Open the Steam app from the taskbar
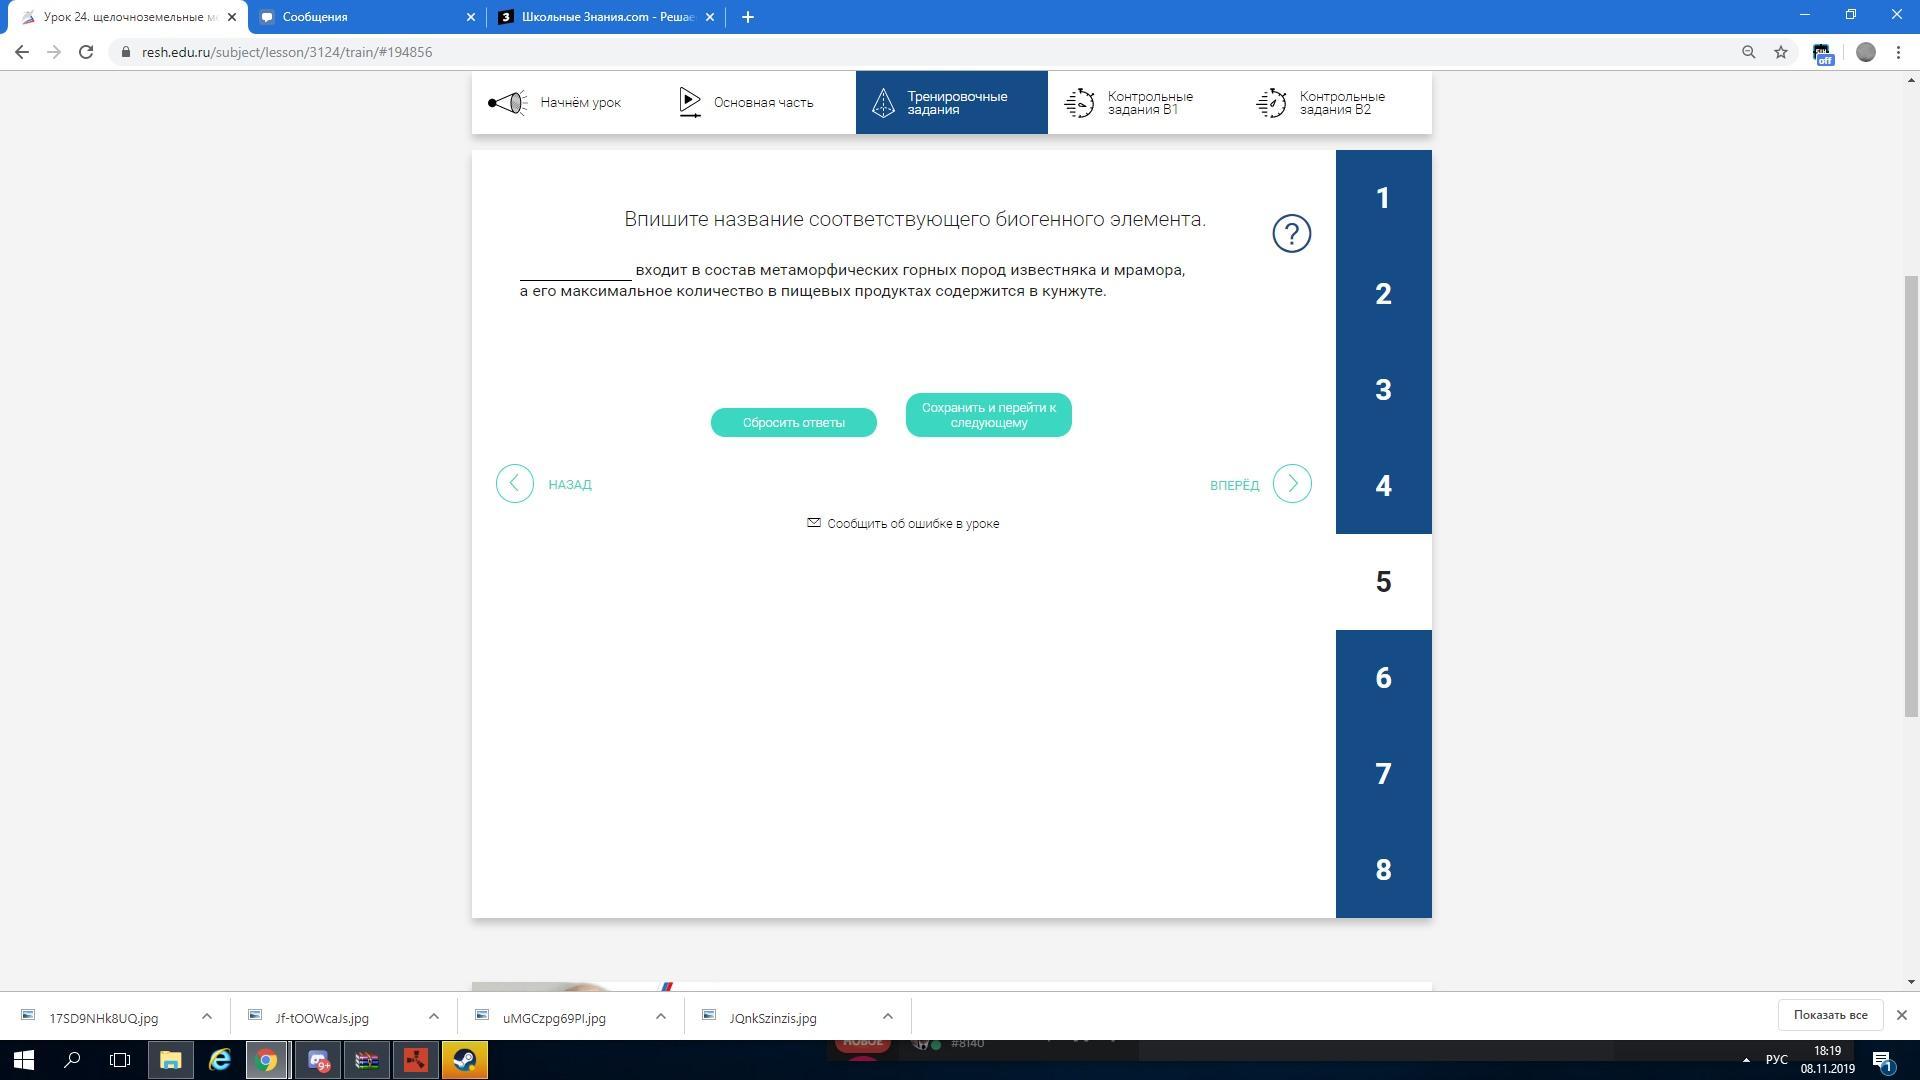1920x1080 pixels. tap(464, 1060)
